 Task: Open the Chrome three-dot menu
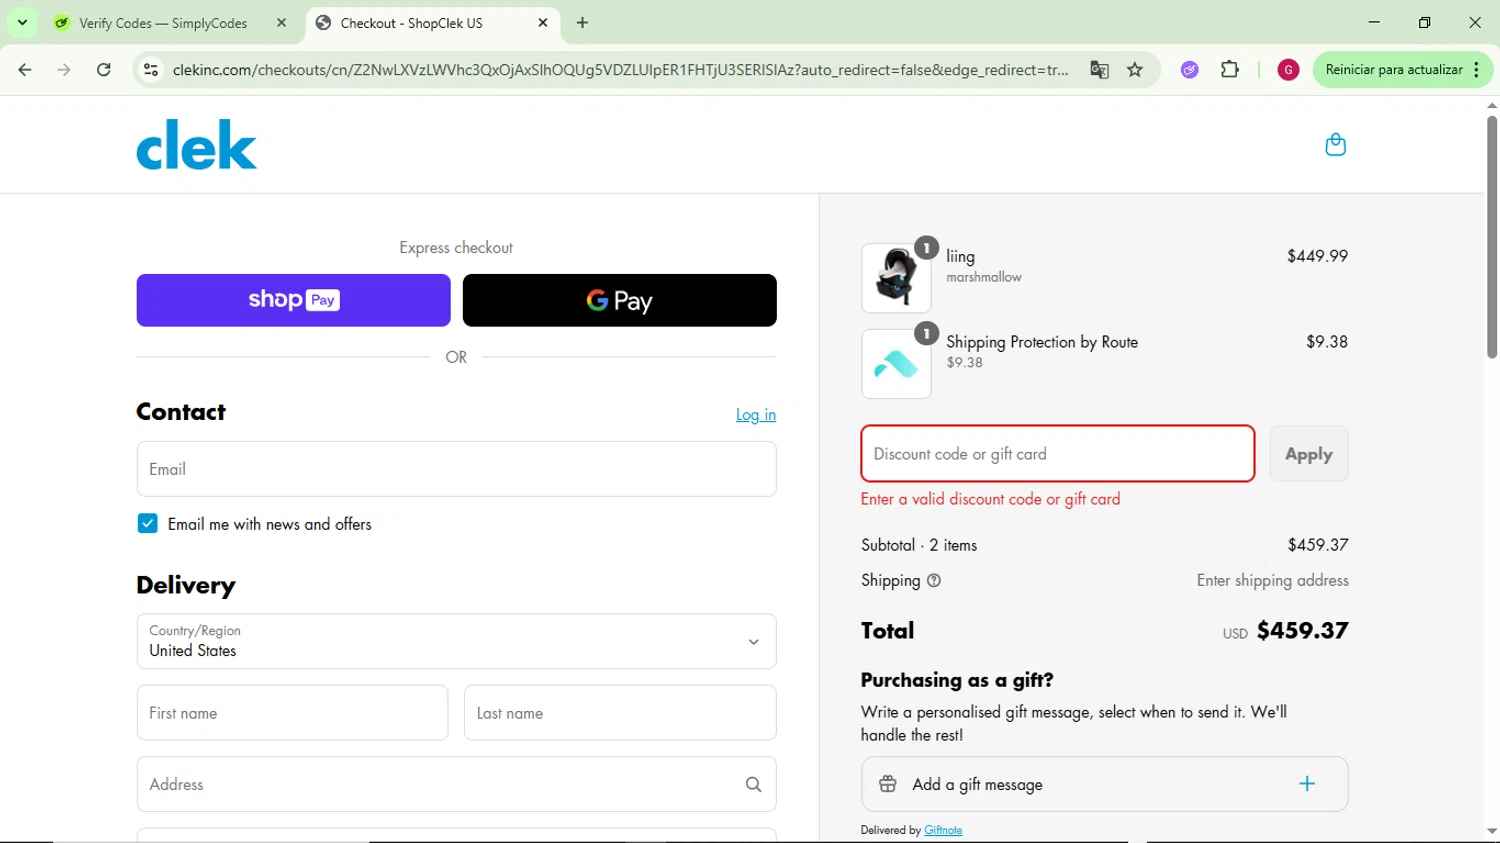coord(1476,70)
